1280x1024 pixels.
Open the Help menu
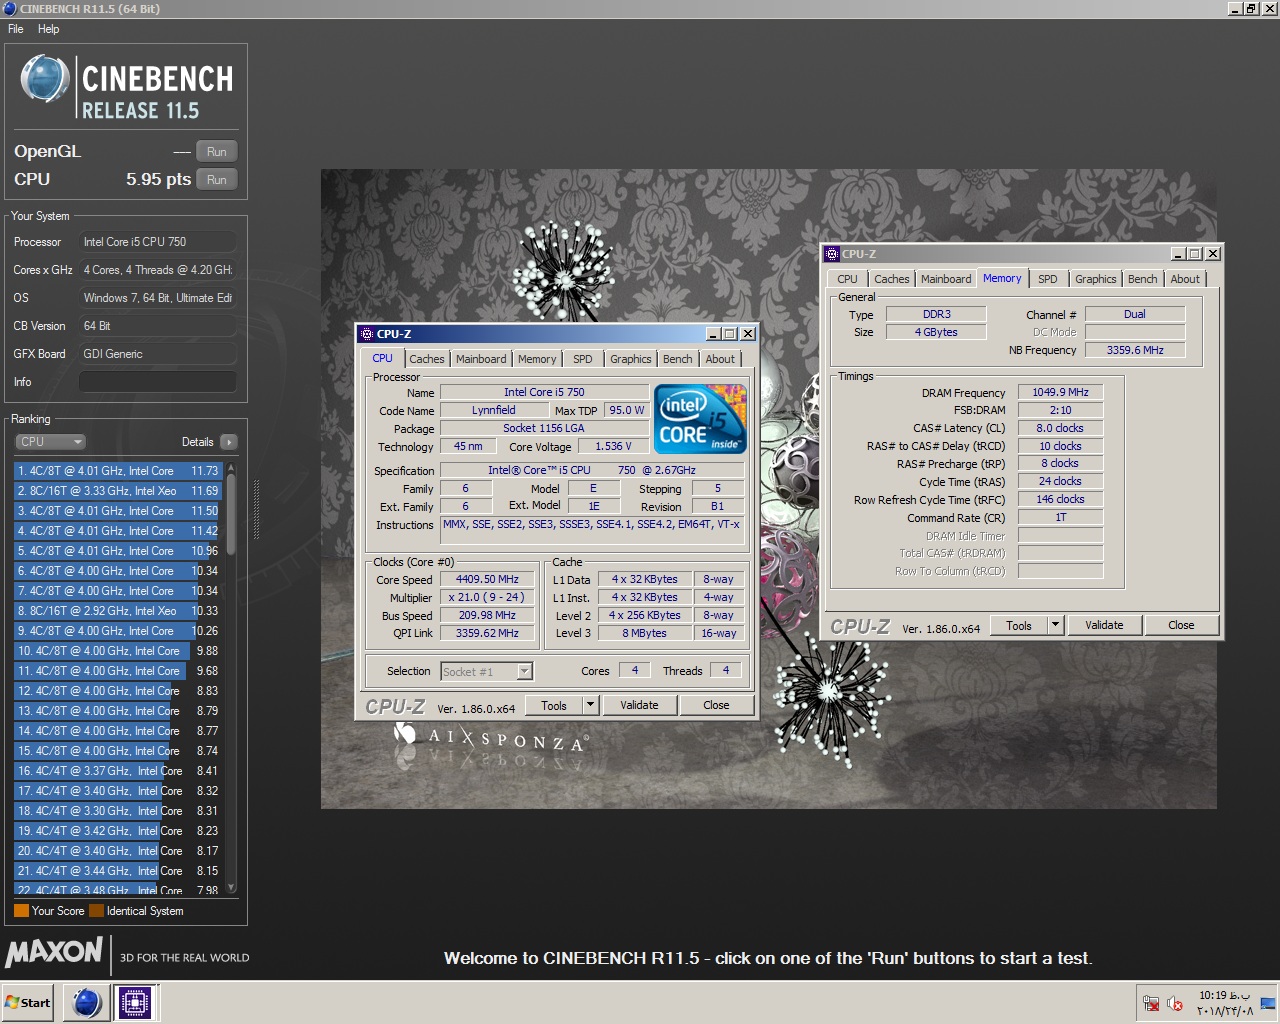(x=48, y=29)
